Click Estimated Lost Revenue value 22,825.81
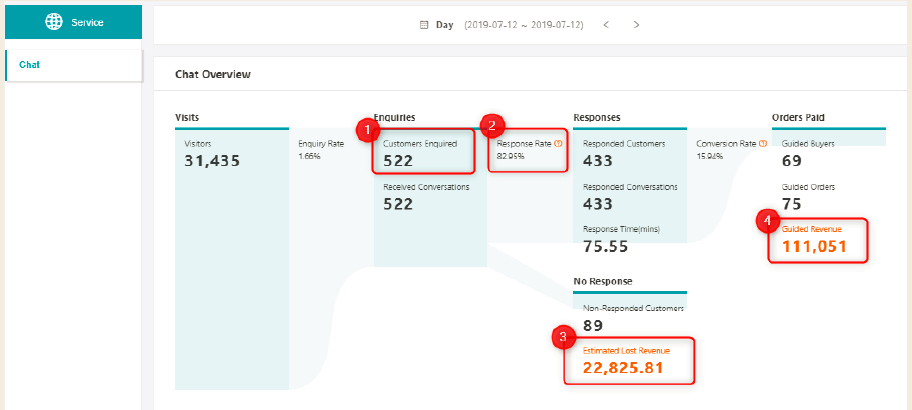 pyautogui.click(x=623, y=368)
